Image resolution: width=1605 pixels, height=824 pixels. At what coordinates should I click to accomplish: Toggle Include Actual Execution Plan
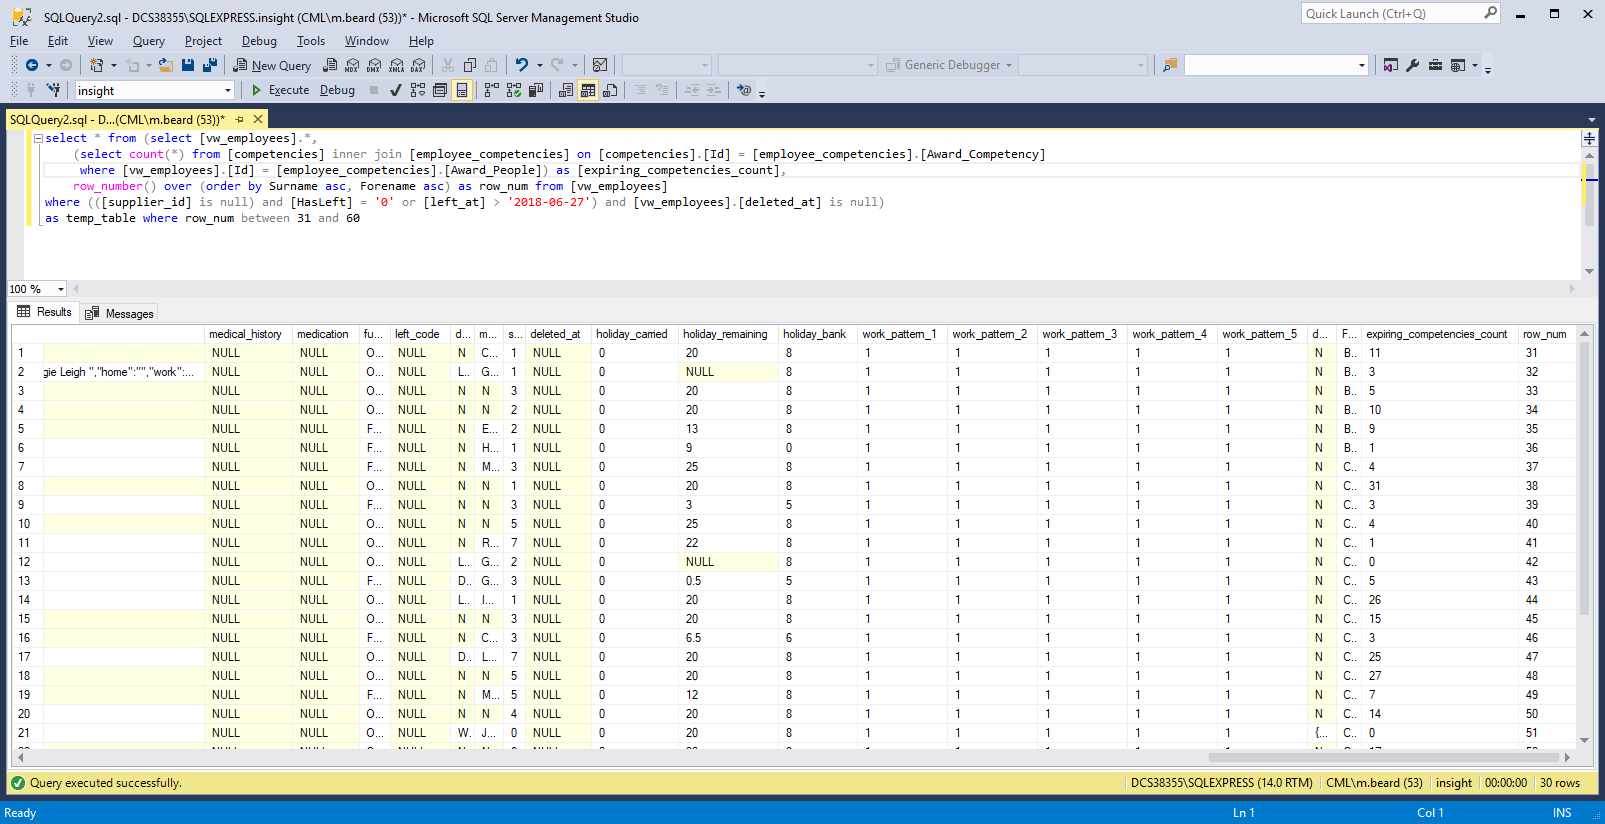pos(491,90)
